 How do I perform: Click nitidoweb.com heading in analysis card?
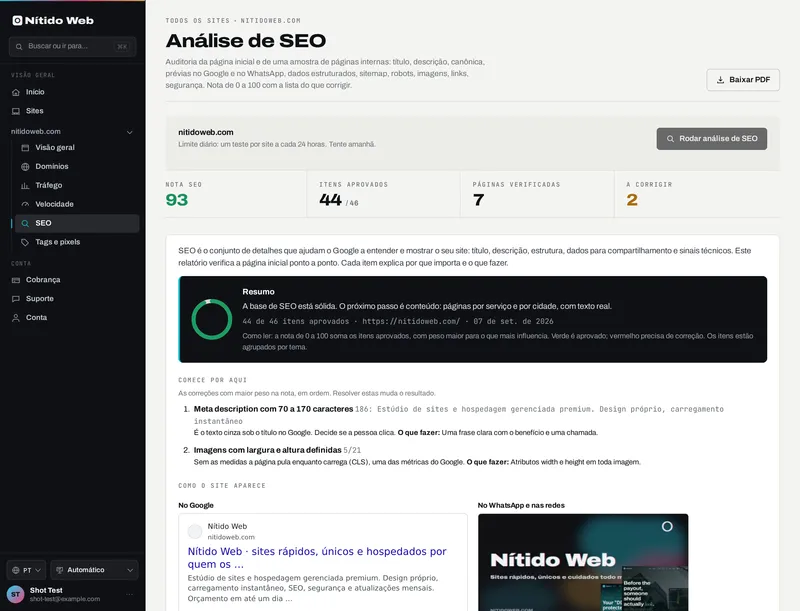click(x=206, y=132)
